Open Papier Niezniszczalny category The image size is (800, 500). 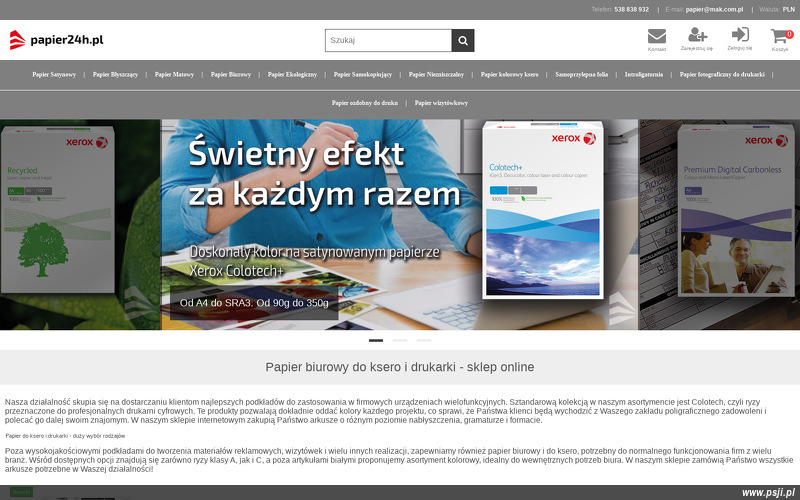[x=436, y=74]
